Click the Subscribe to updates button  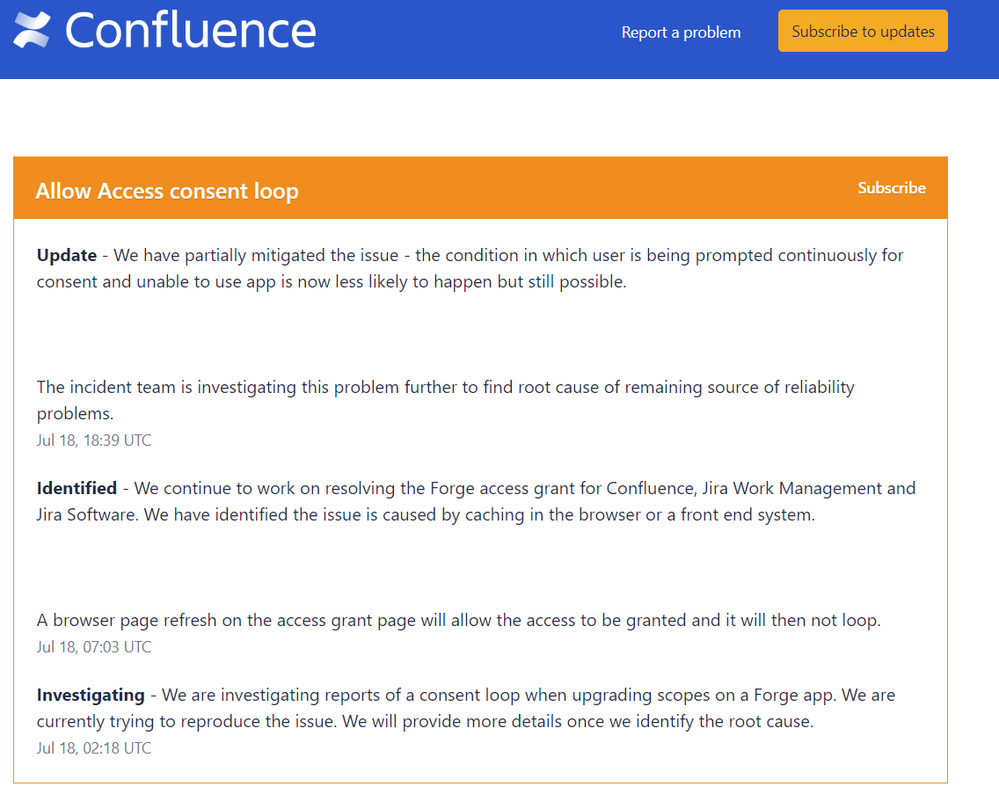[863, 31]
